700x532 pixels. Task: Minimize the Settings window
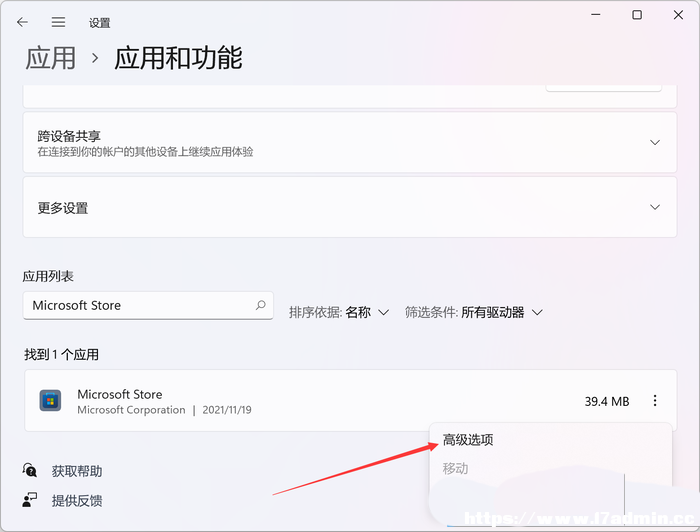[596, 15]
